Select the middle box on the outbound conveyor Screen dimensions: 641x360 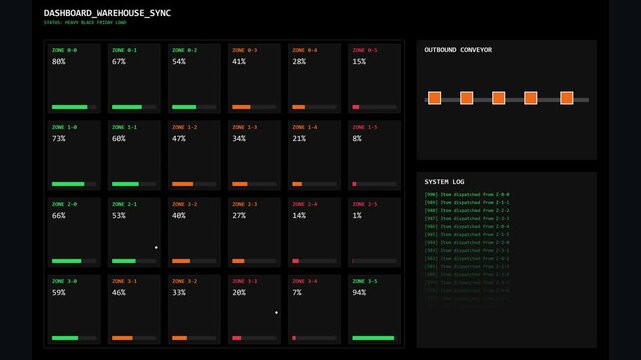coord(498,98)
